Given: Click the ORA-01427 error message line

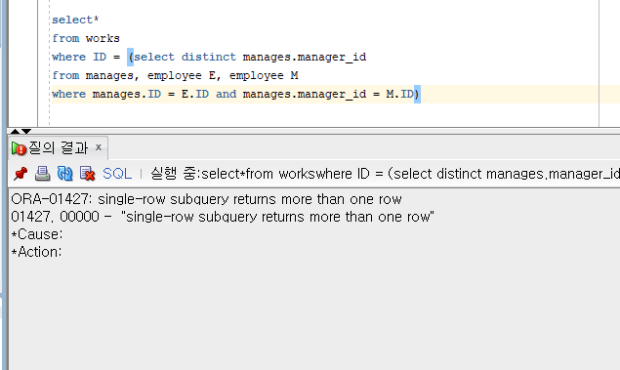Looking at the screenshot, I should [206, 199].
